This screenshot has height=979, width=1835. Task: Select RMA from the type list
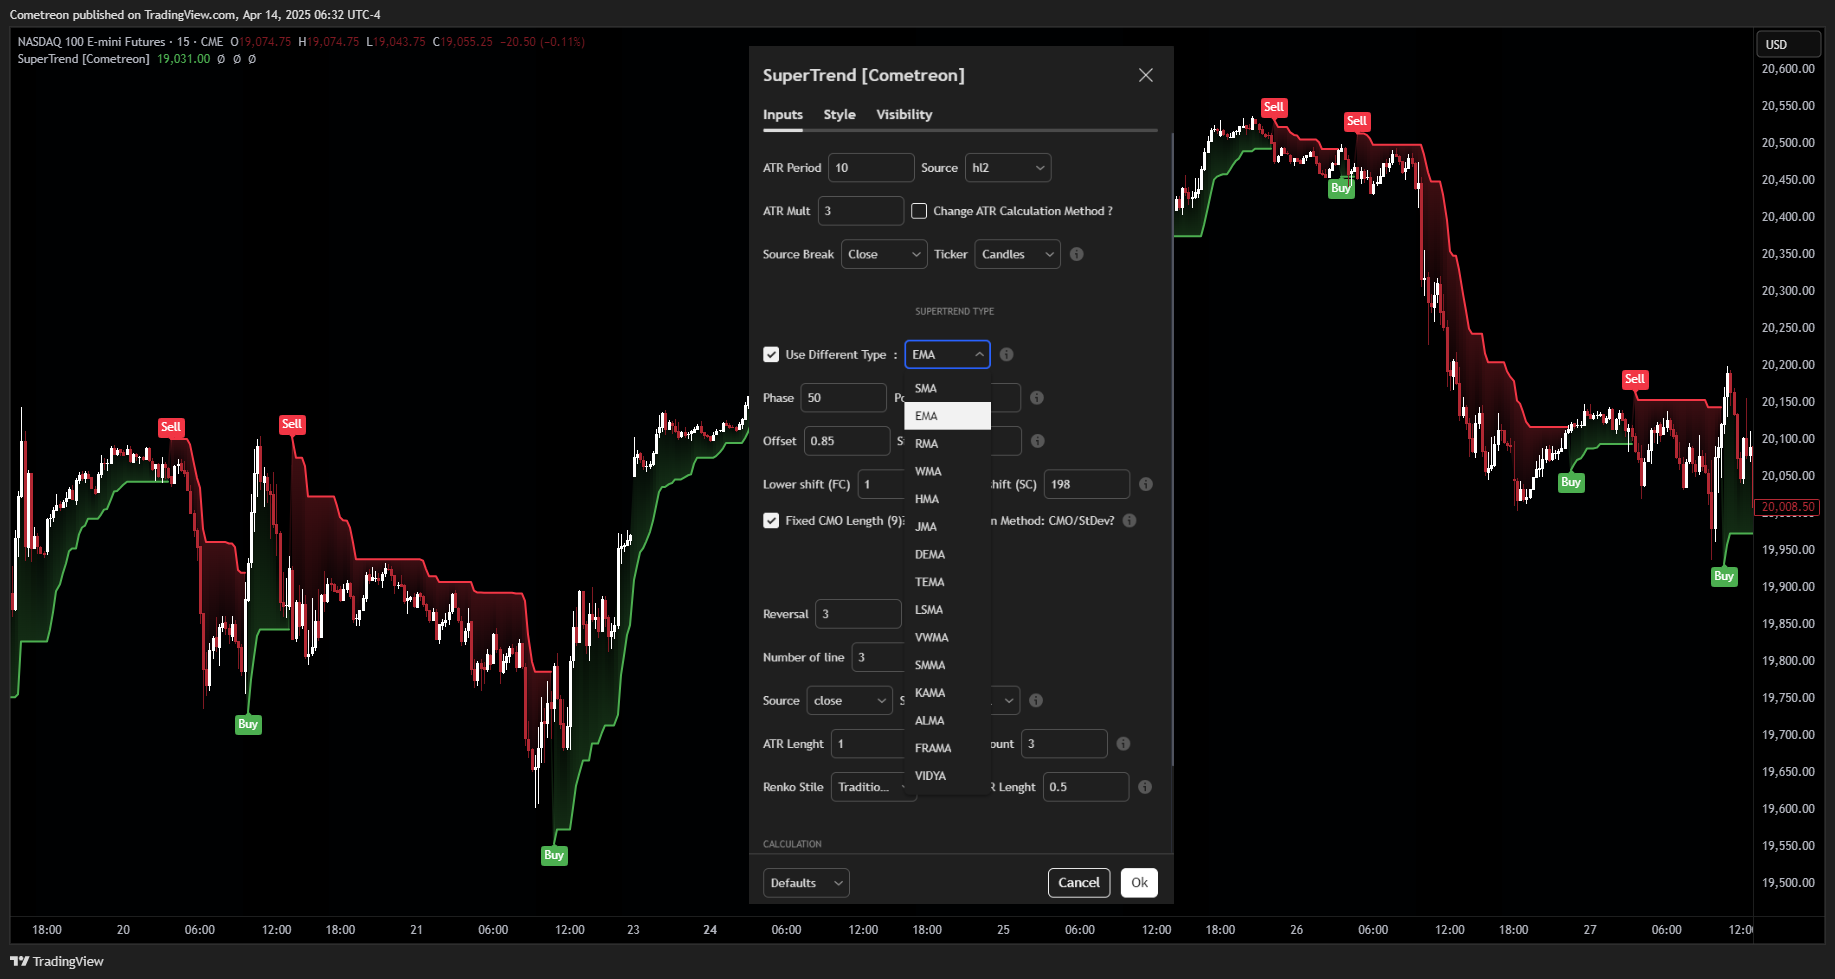[x=947, y=444]
